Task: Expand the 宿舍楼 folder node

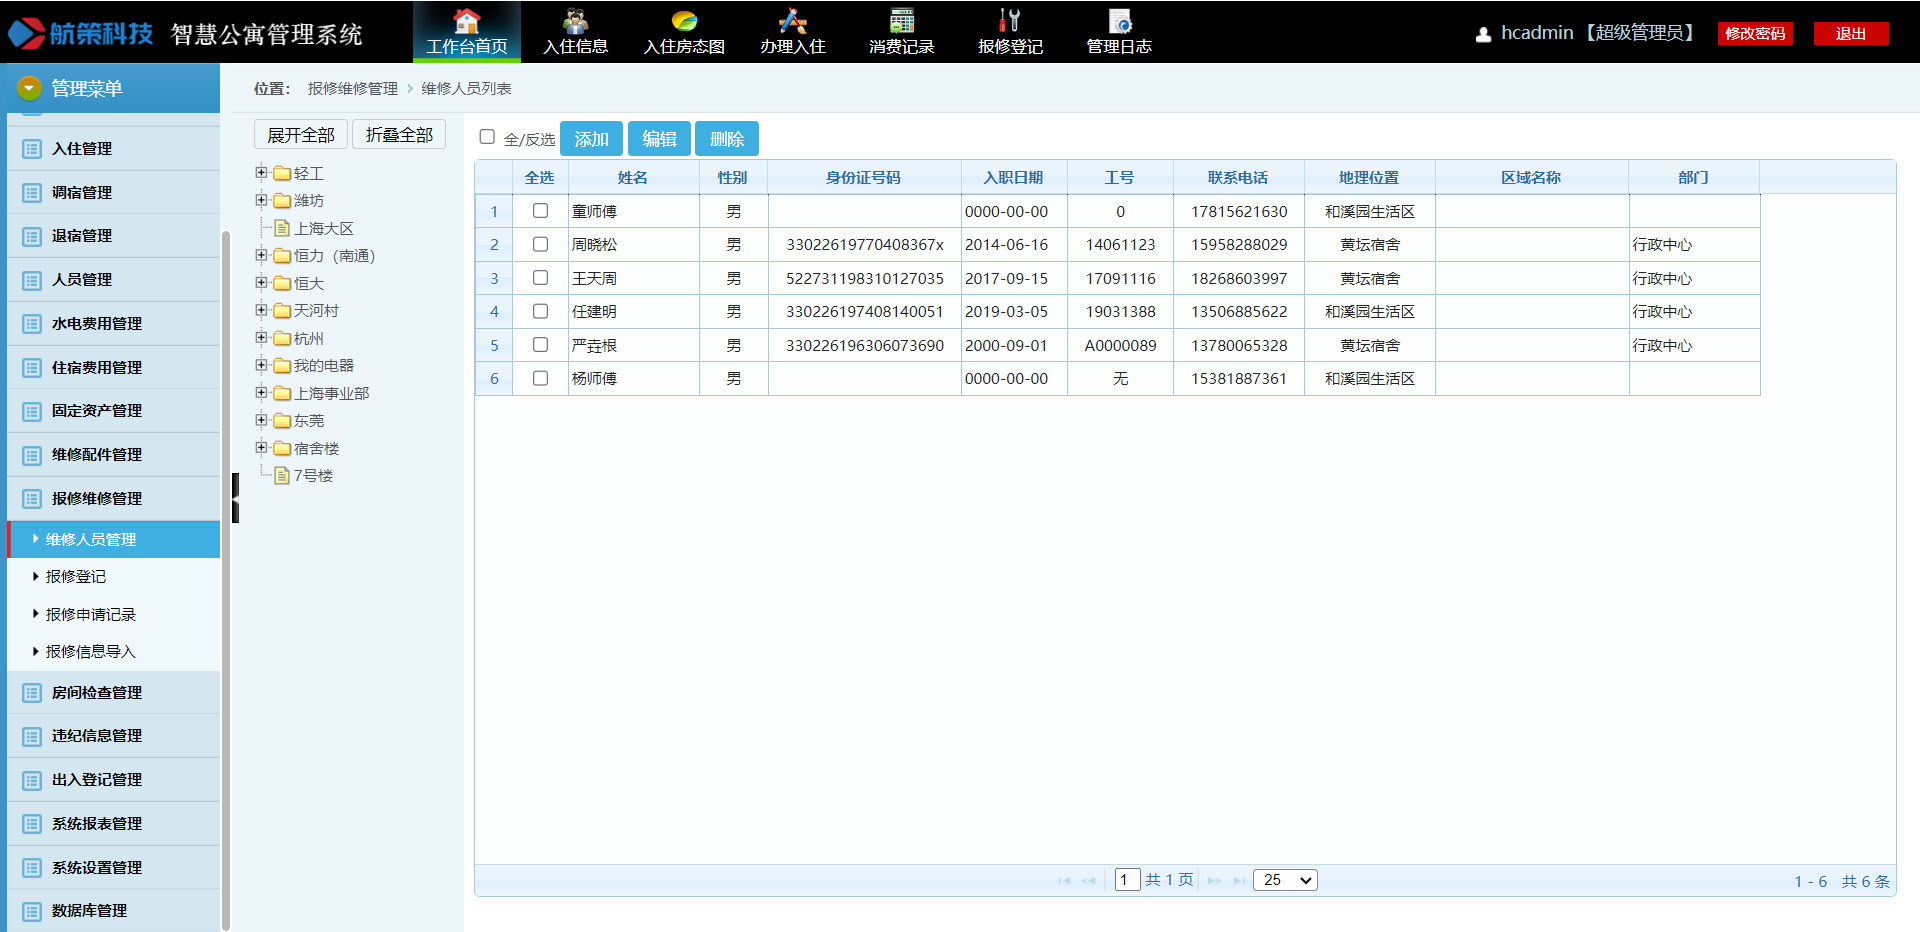Action: pos(261,447)
